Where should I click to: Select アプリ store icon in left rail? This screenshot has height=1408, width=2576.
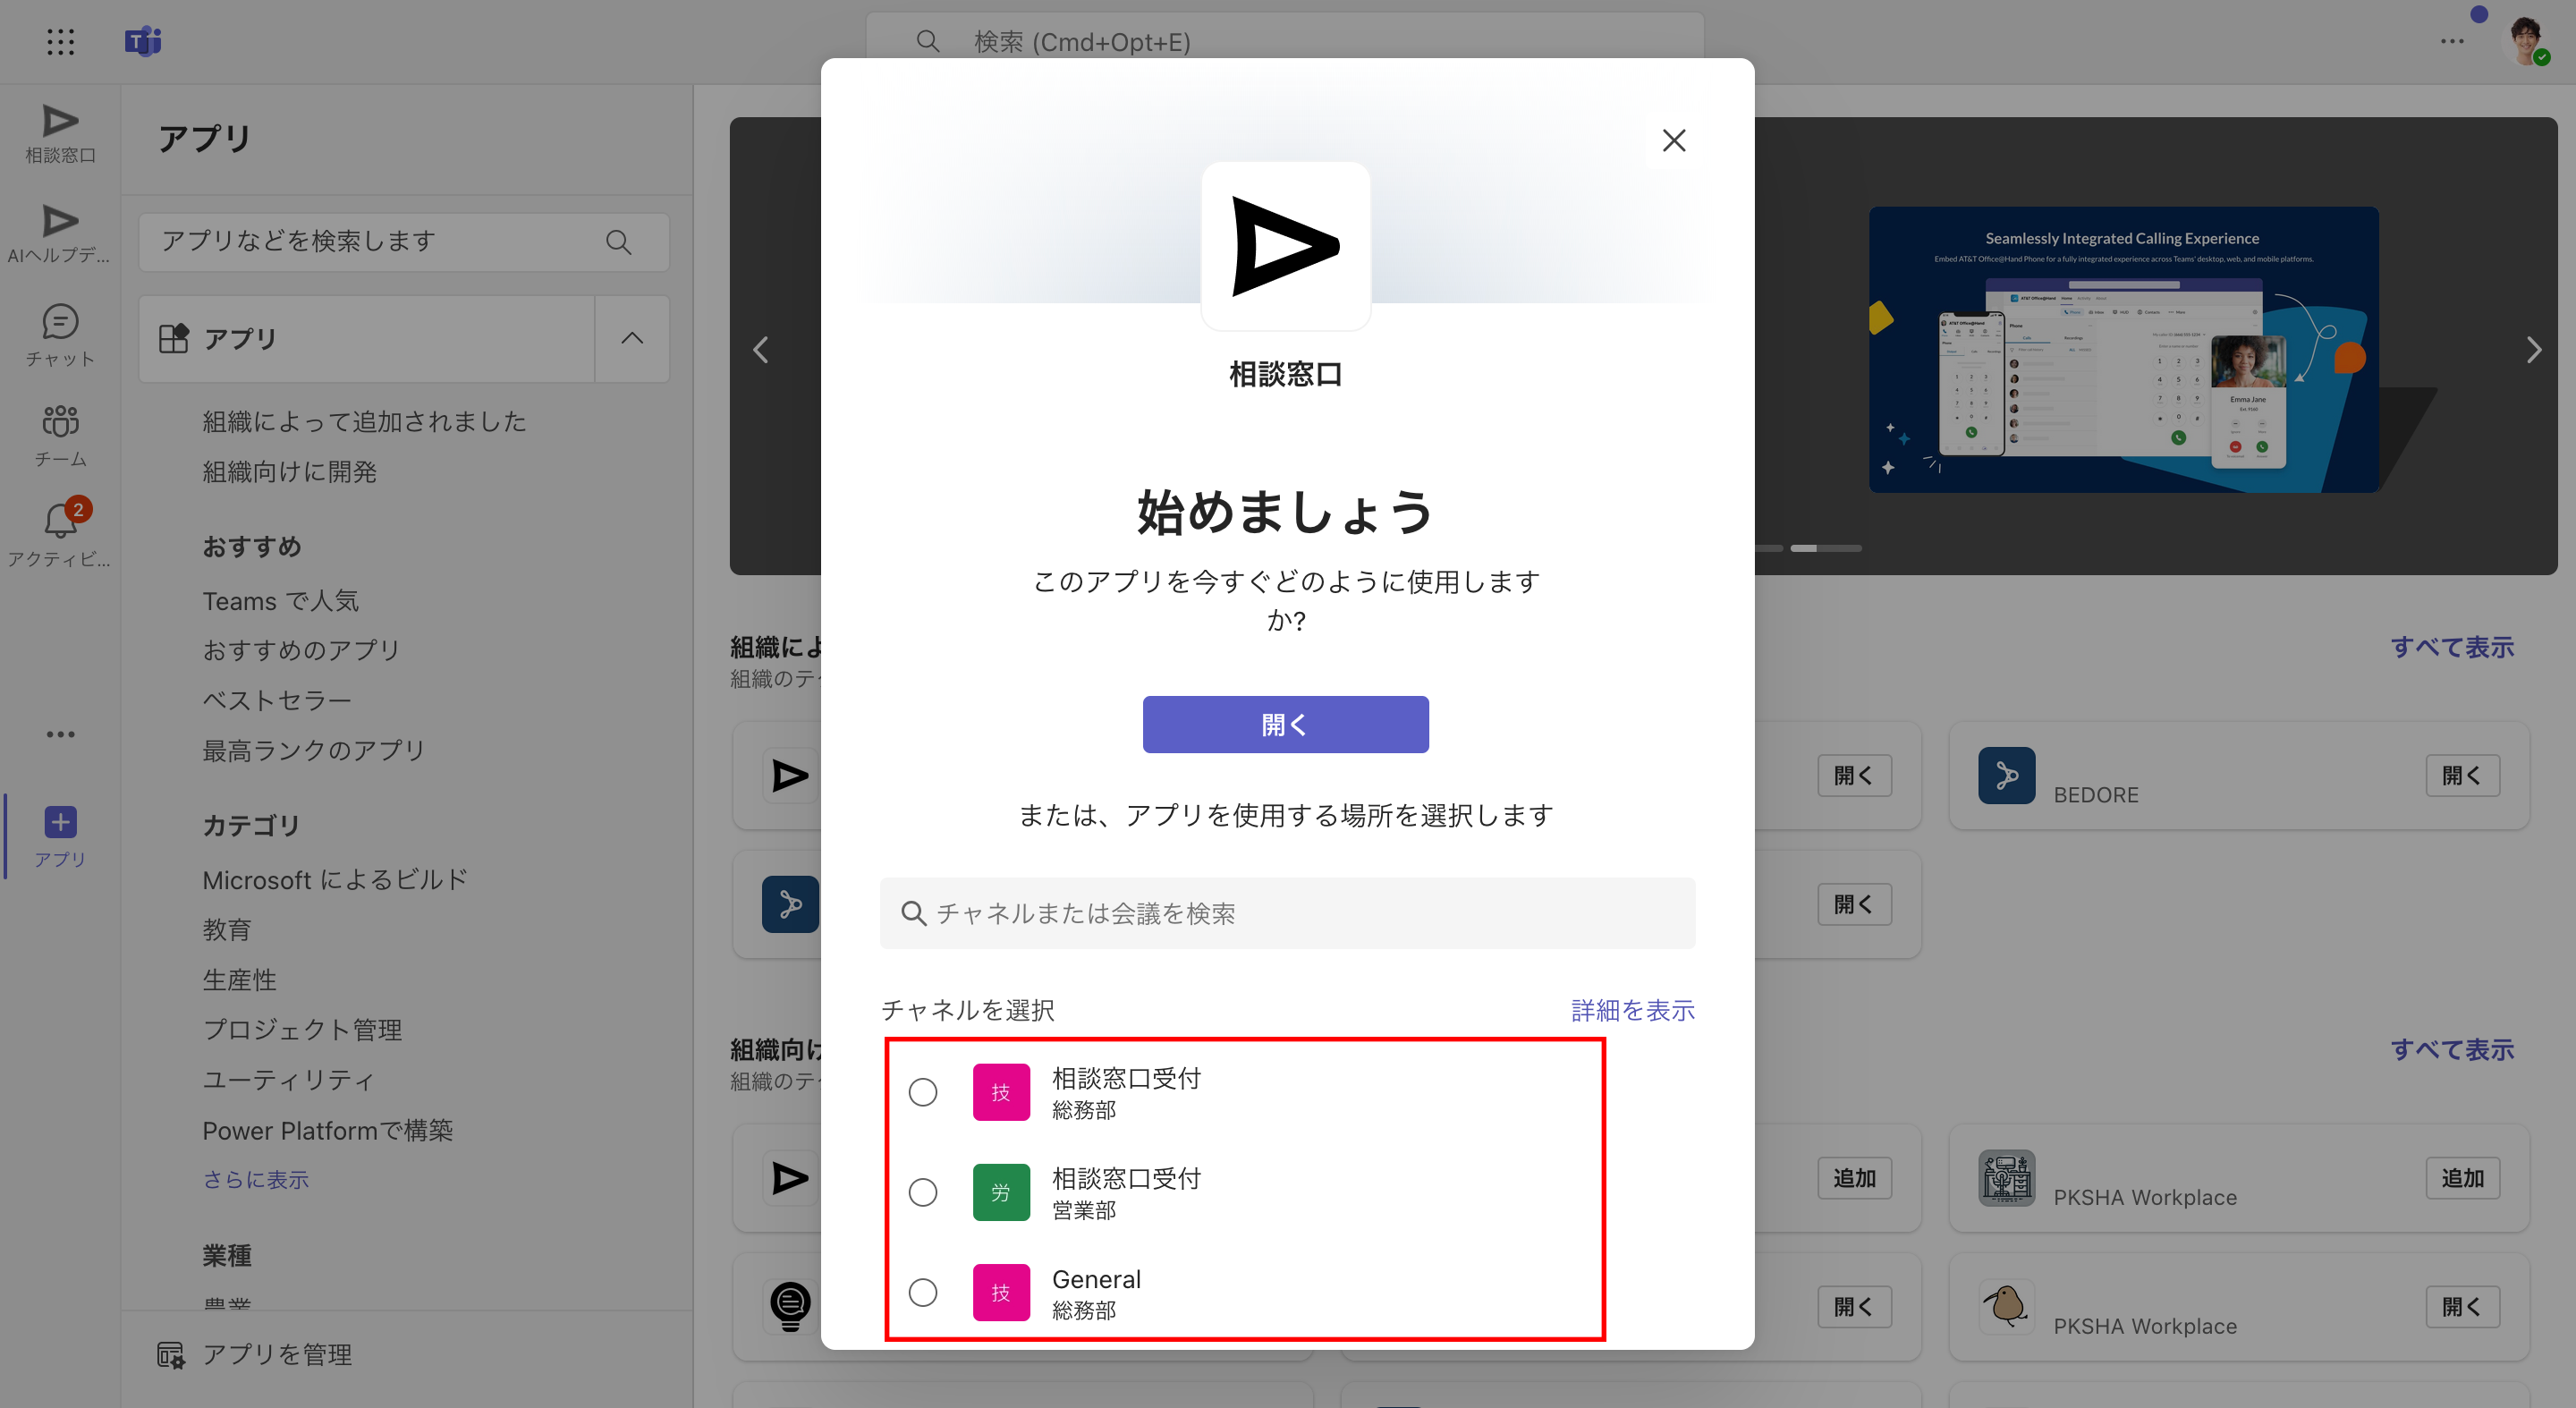tap(60, 836)
